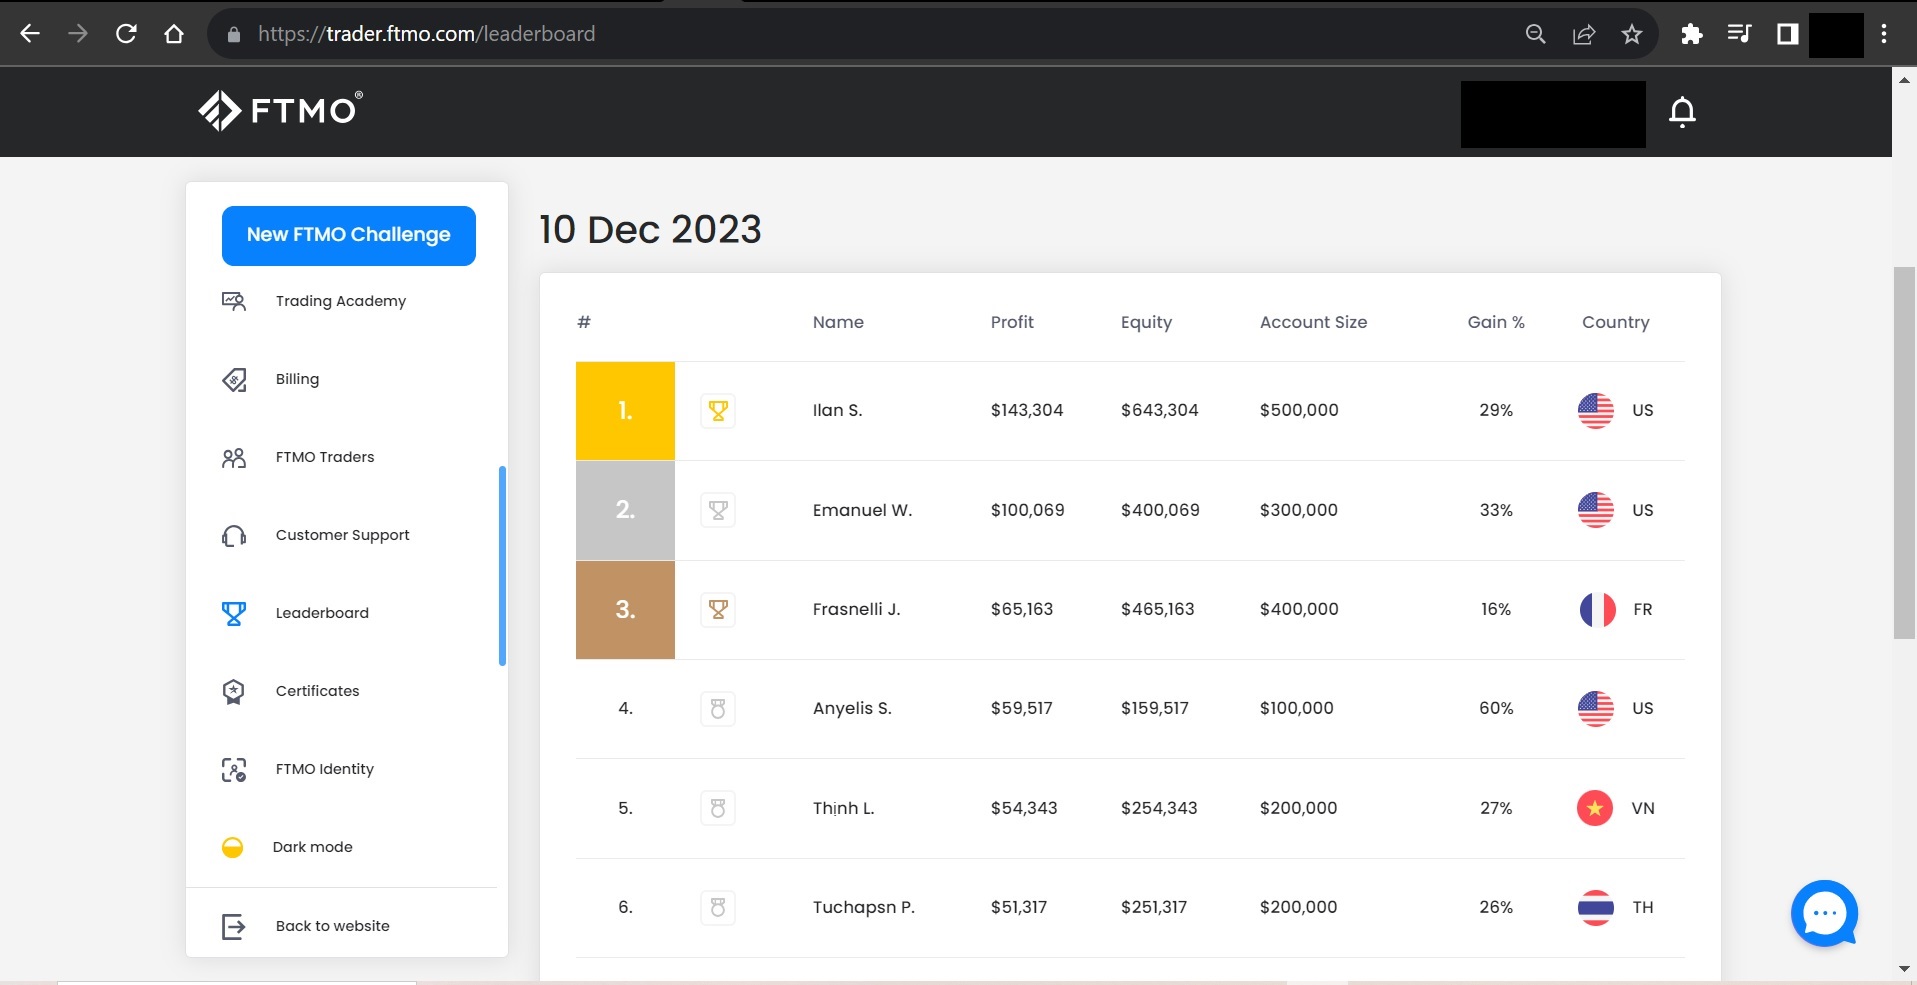Open the browser extensions puzzle icon
This screenshot has width=1917, height=985.
[1691, 34]
